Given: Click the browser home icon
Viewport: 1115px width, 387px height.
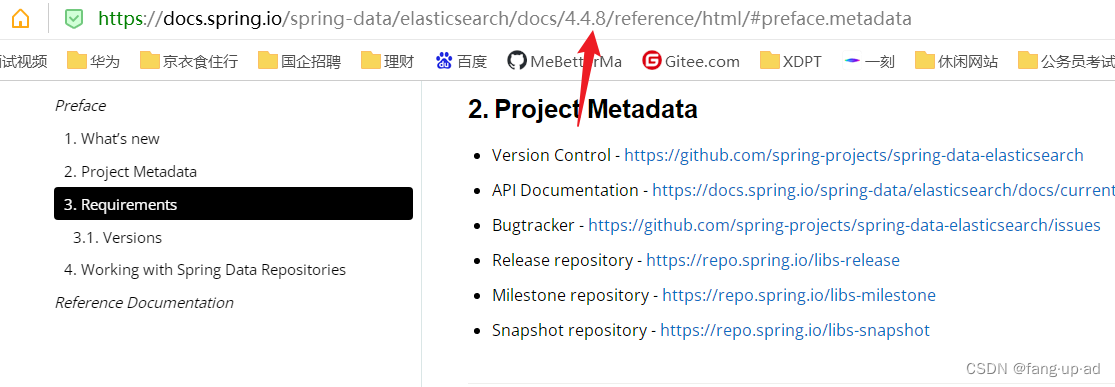Looking at the screenshot, I should tap(21, 19).
